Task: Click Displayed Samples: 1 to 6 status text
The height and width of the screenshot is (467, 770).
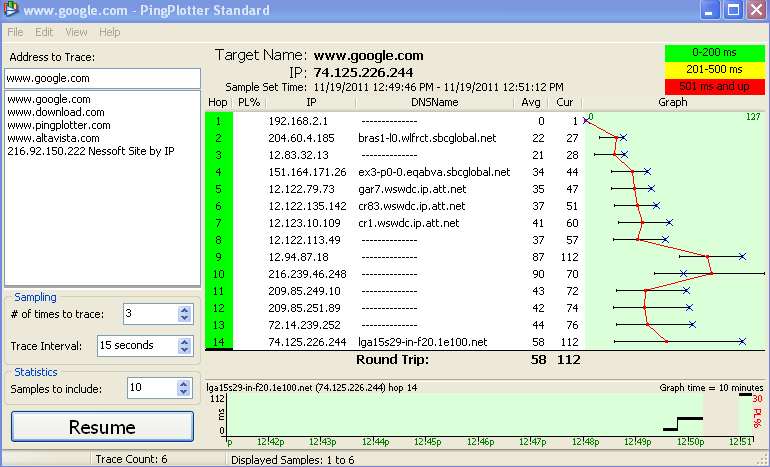Action: [292, 460]
